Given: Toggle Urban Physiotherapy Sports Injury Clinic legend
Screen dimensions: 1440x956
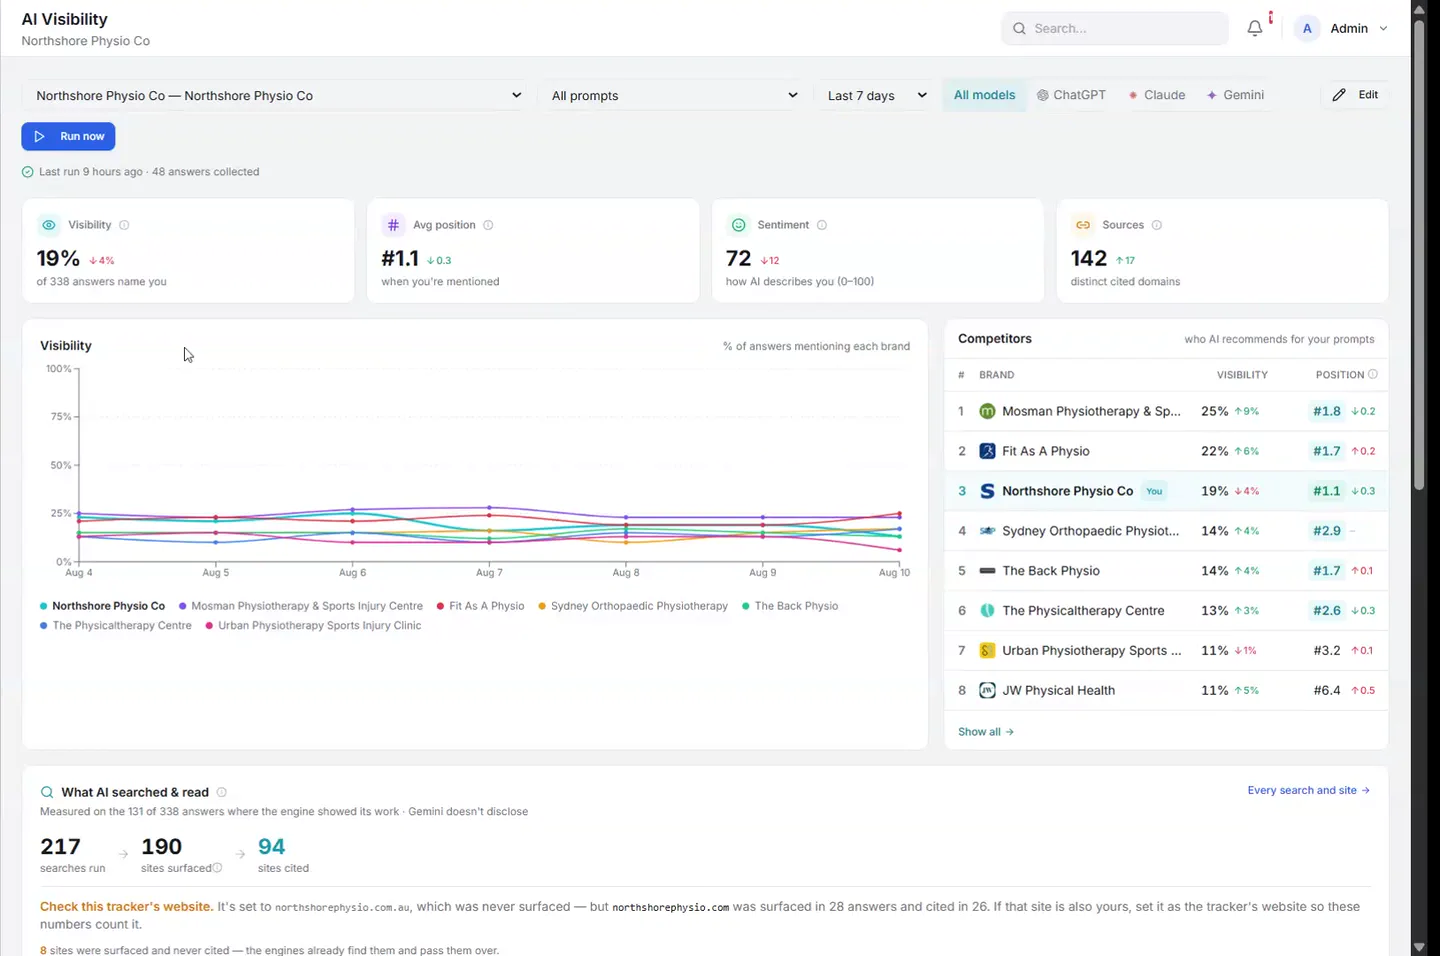Looking at the screenshot, I should (x=313, y=626).
